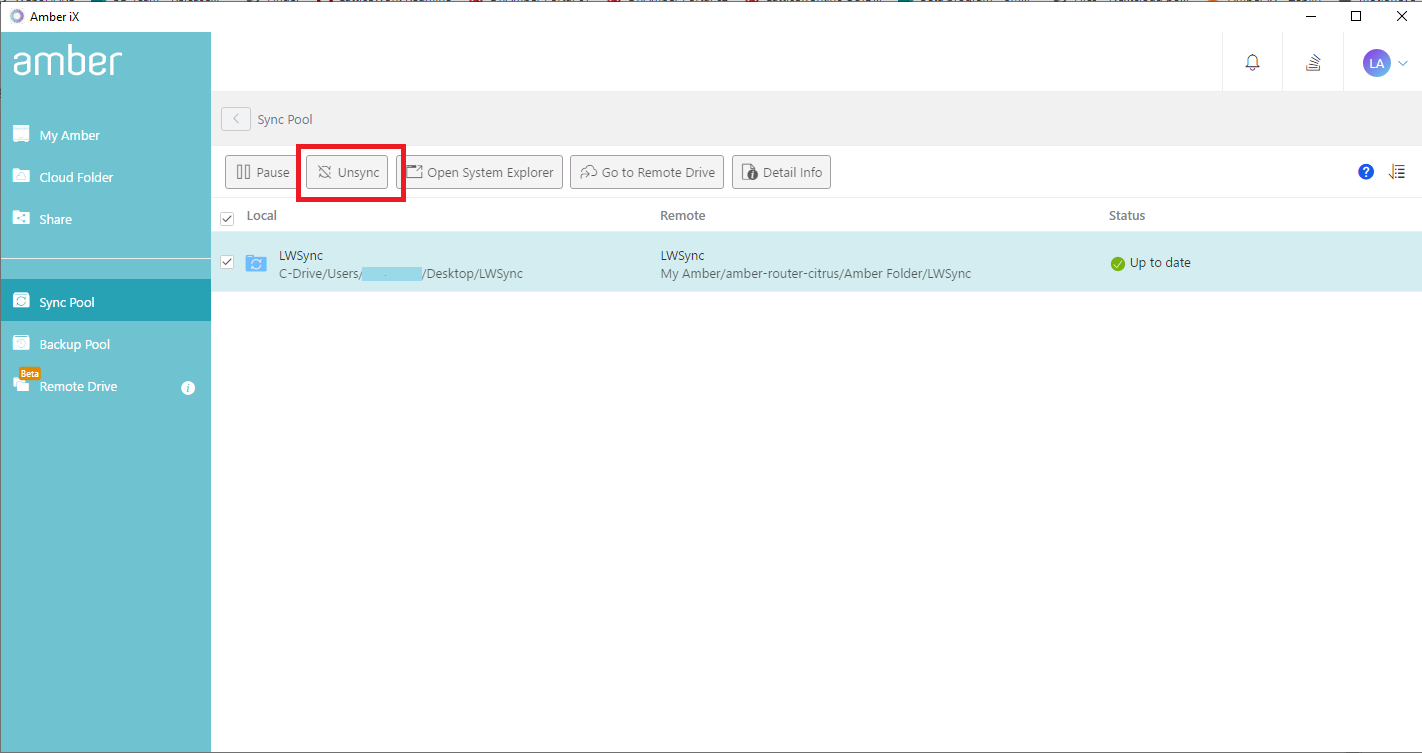This screenshot has width=1422, height=753.
Task: Open Remote Drive beta in sidebar
Action: pyautogui.click(x=105, y=386)
